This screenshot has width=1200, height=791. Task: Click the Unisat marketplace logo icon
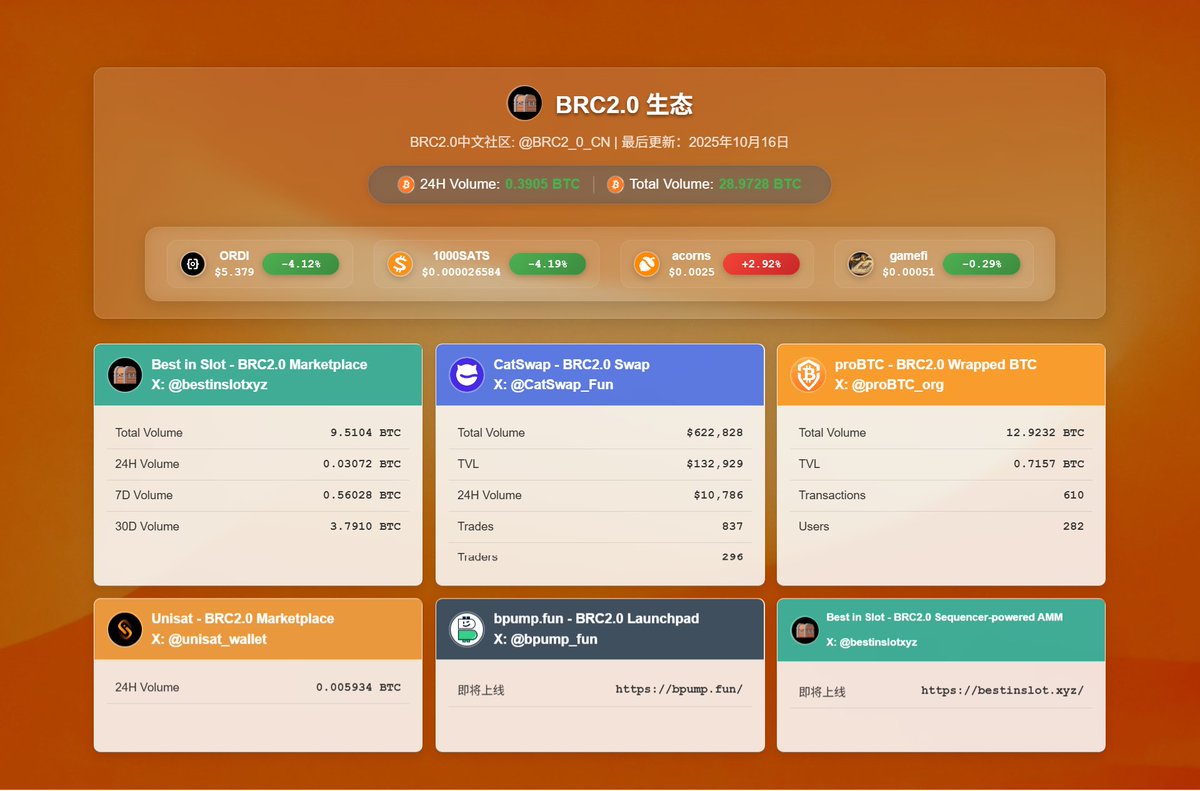tap(124, 629)
